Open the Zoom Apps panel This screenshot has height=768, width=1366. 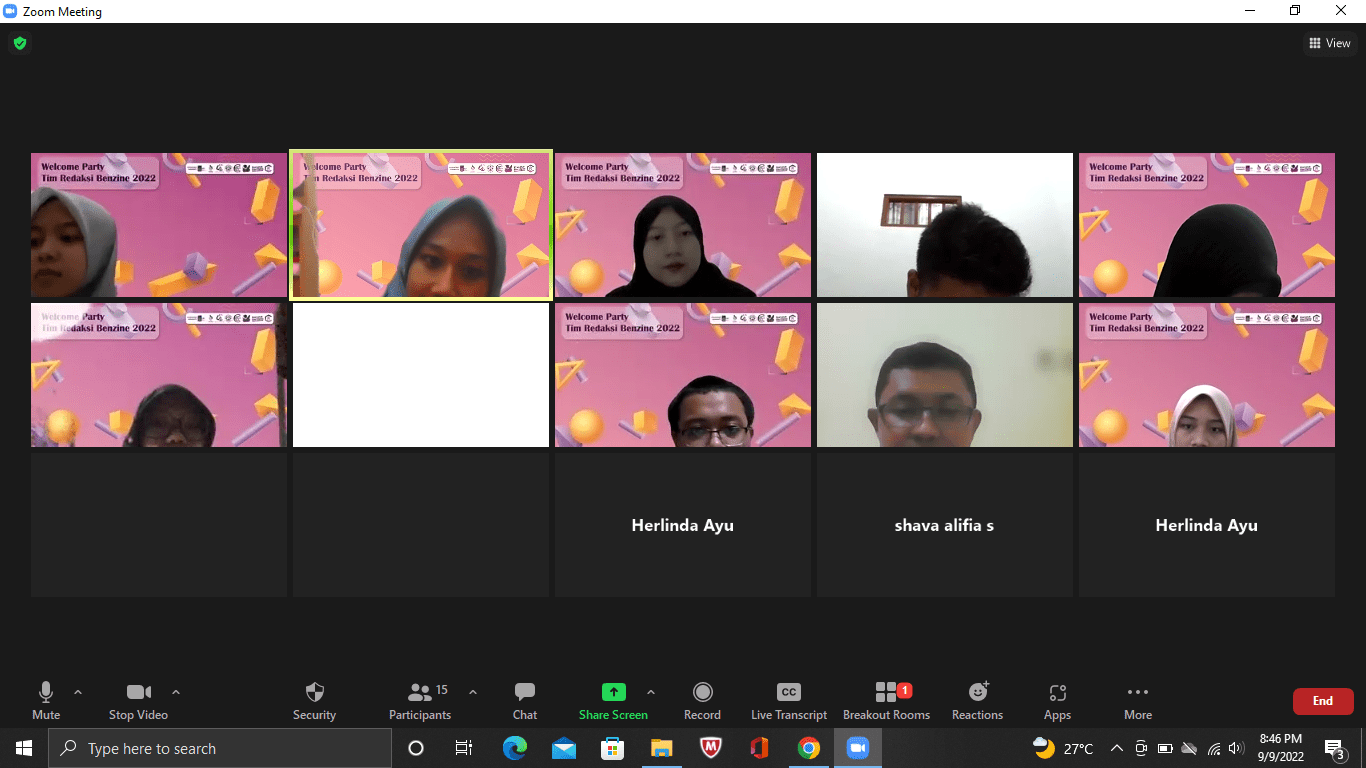[1057, 700]
